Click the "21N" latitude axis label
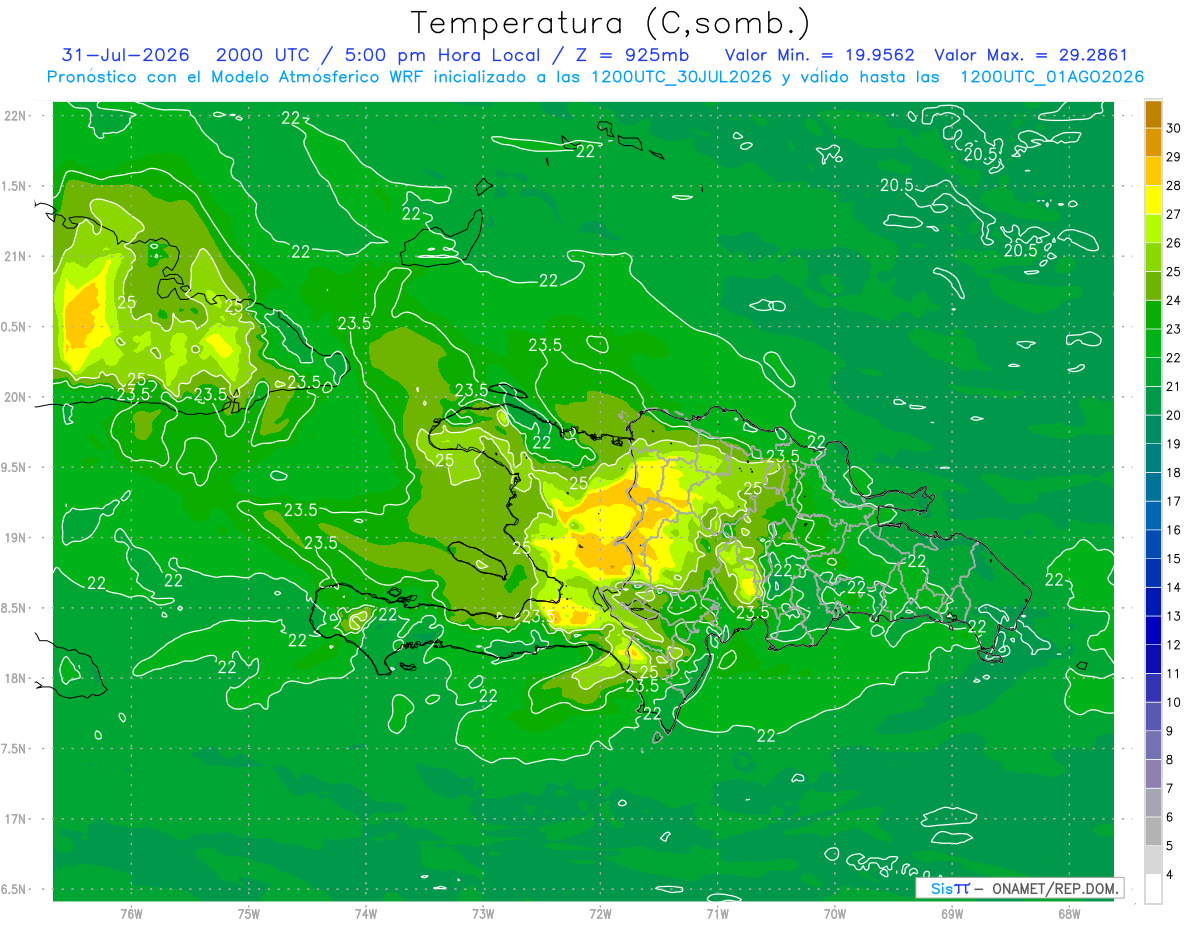 pyautogui.click(x=15, y=256)
